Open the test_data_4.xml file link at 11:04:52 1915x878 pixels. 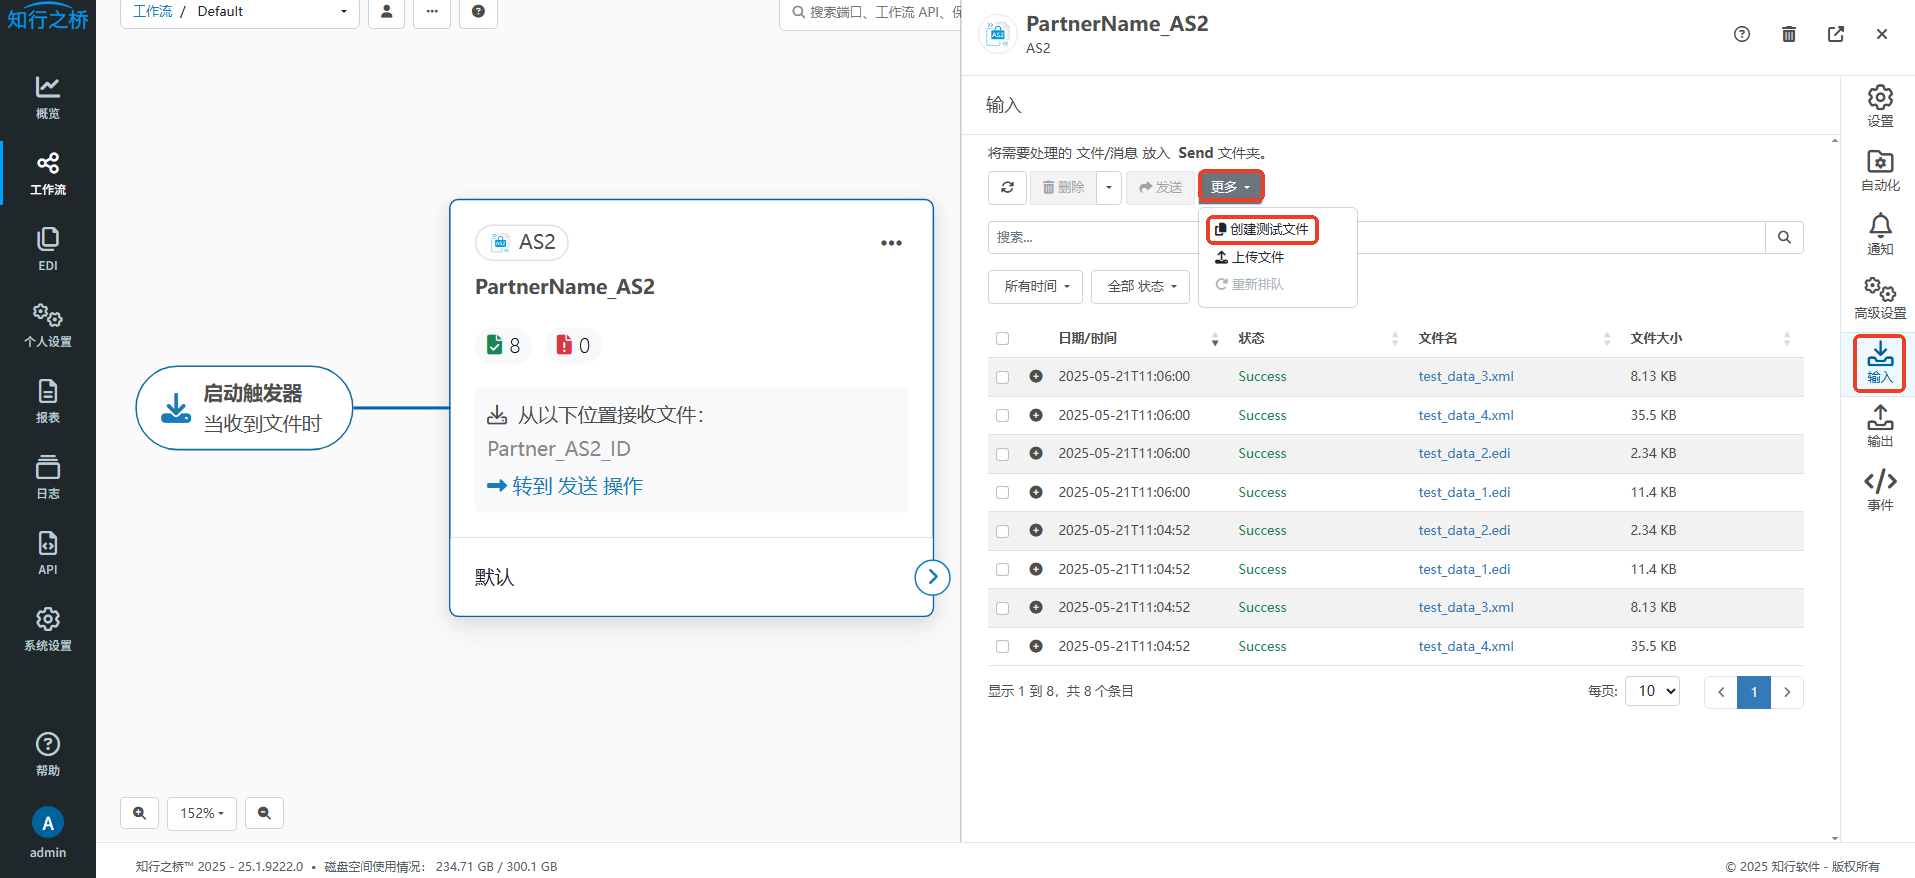click(x=1465, y=647)
